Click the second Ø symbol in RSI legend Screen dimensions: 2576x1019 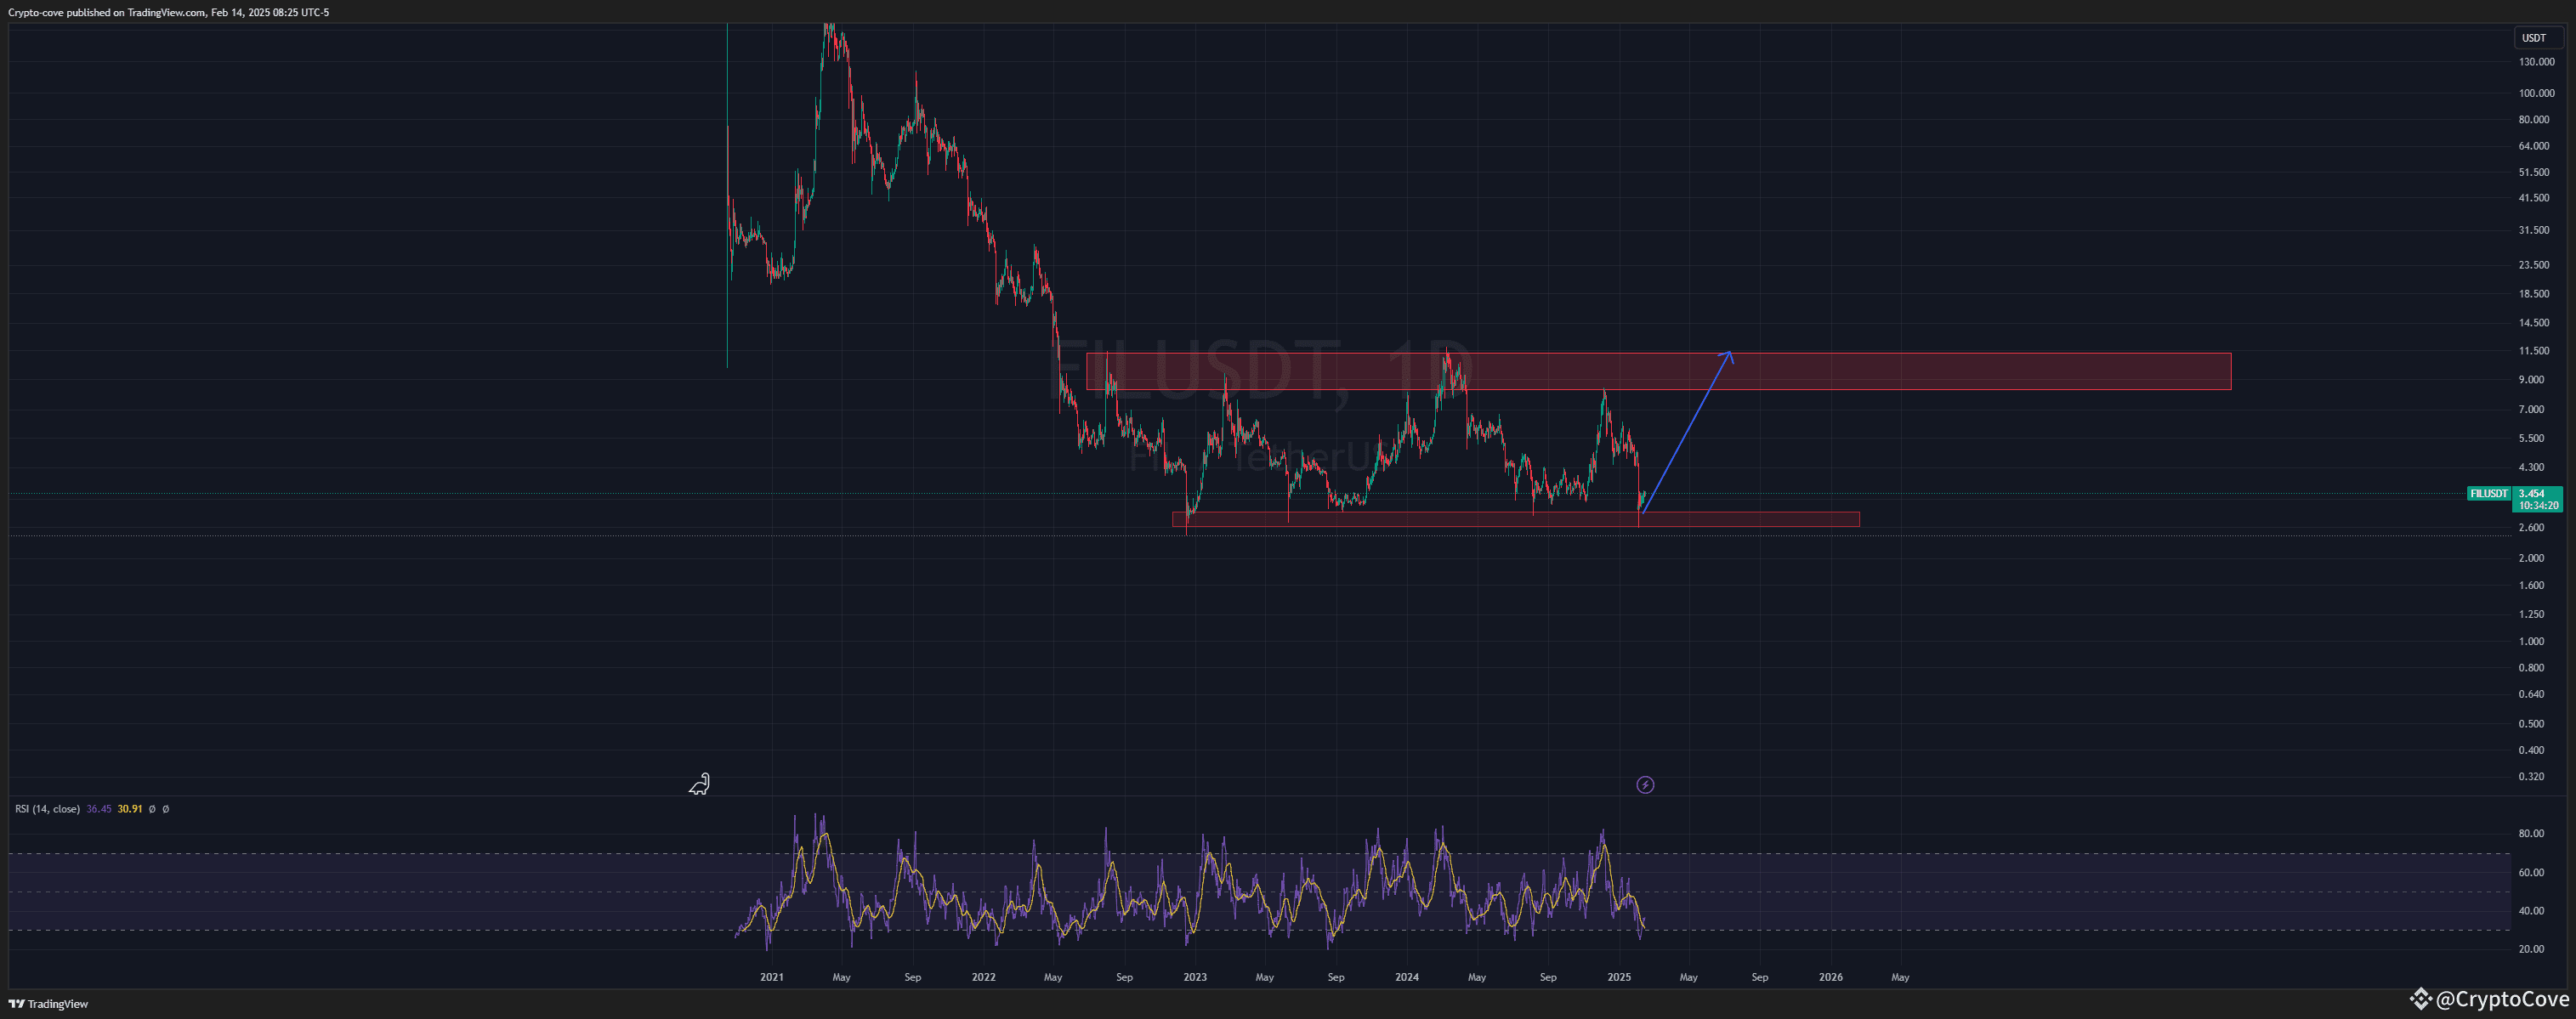coord(166,809)
